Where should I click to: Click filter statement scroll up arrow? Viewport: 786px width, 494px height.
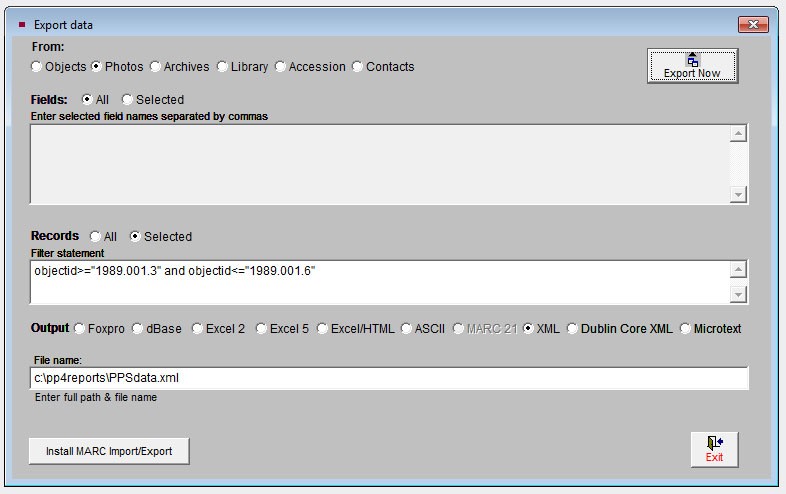click(738, 269)
